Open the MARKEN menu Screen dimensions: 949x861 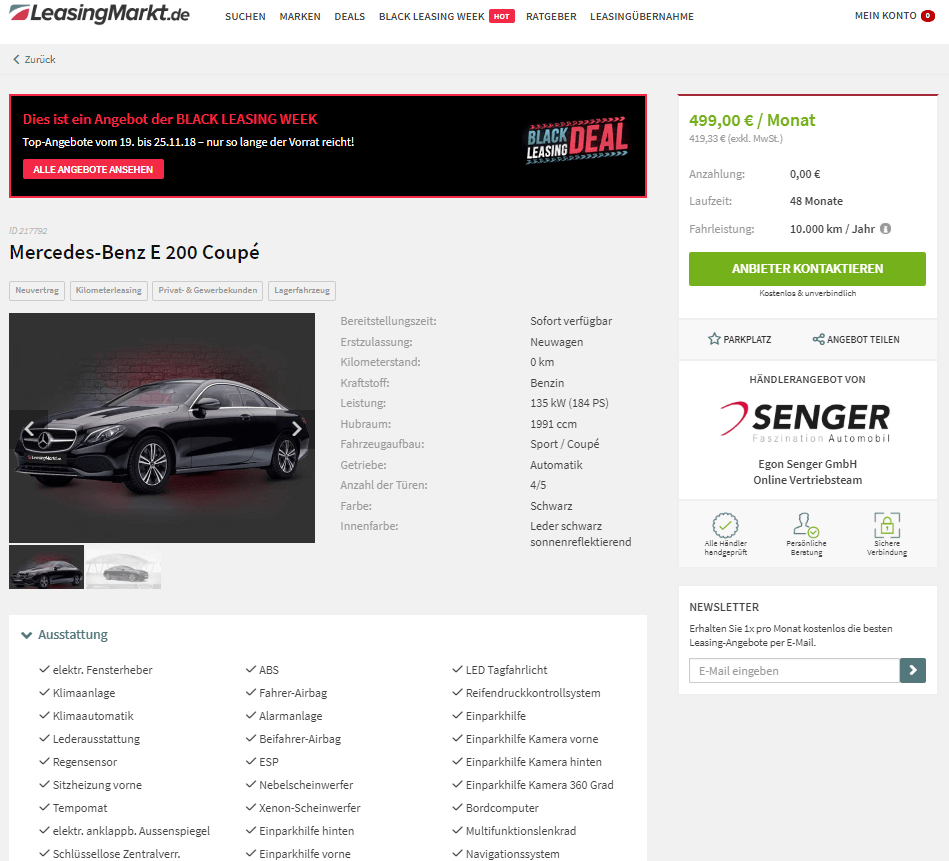(x=300, y=16)
